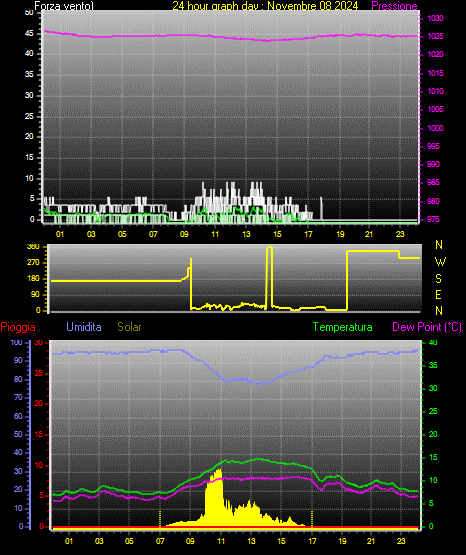Select the Pioggia legend label

click(18, 327)
